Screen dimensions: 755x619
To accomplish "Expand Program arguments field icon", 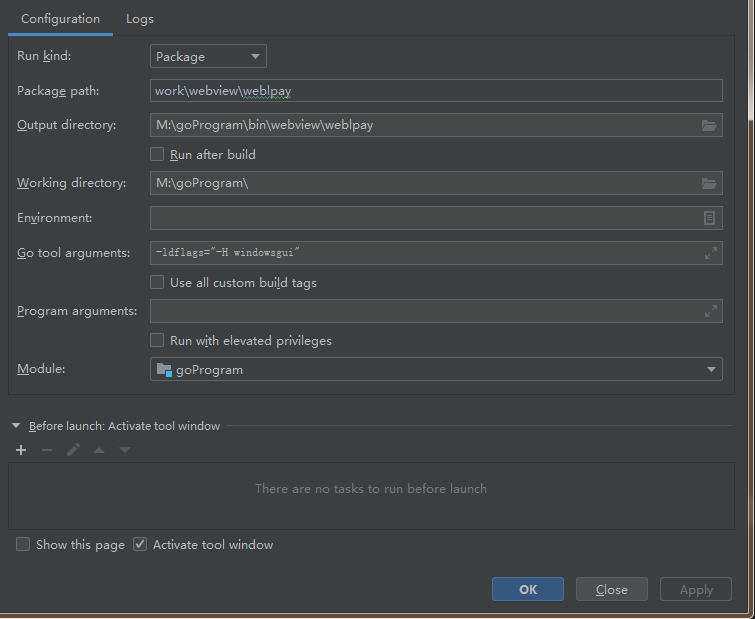I will pos(711,311).
